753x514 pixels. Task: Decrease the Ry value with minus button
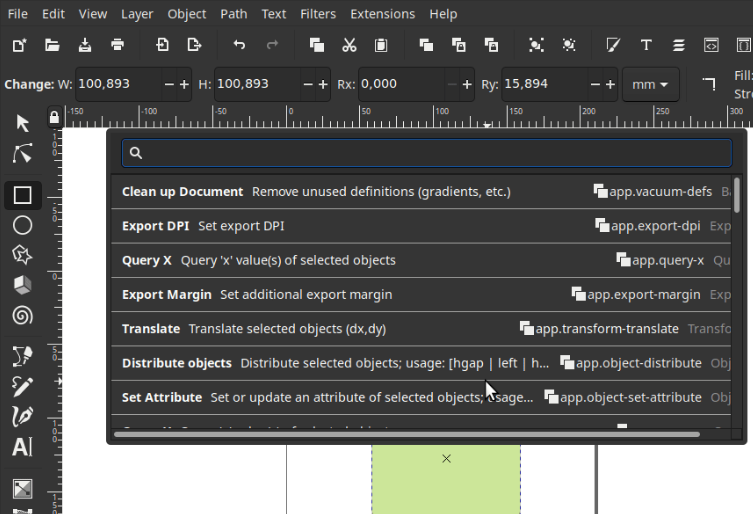tap(596, 85)
